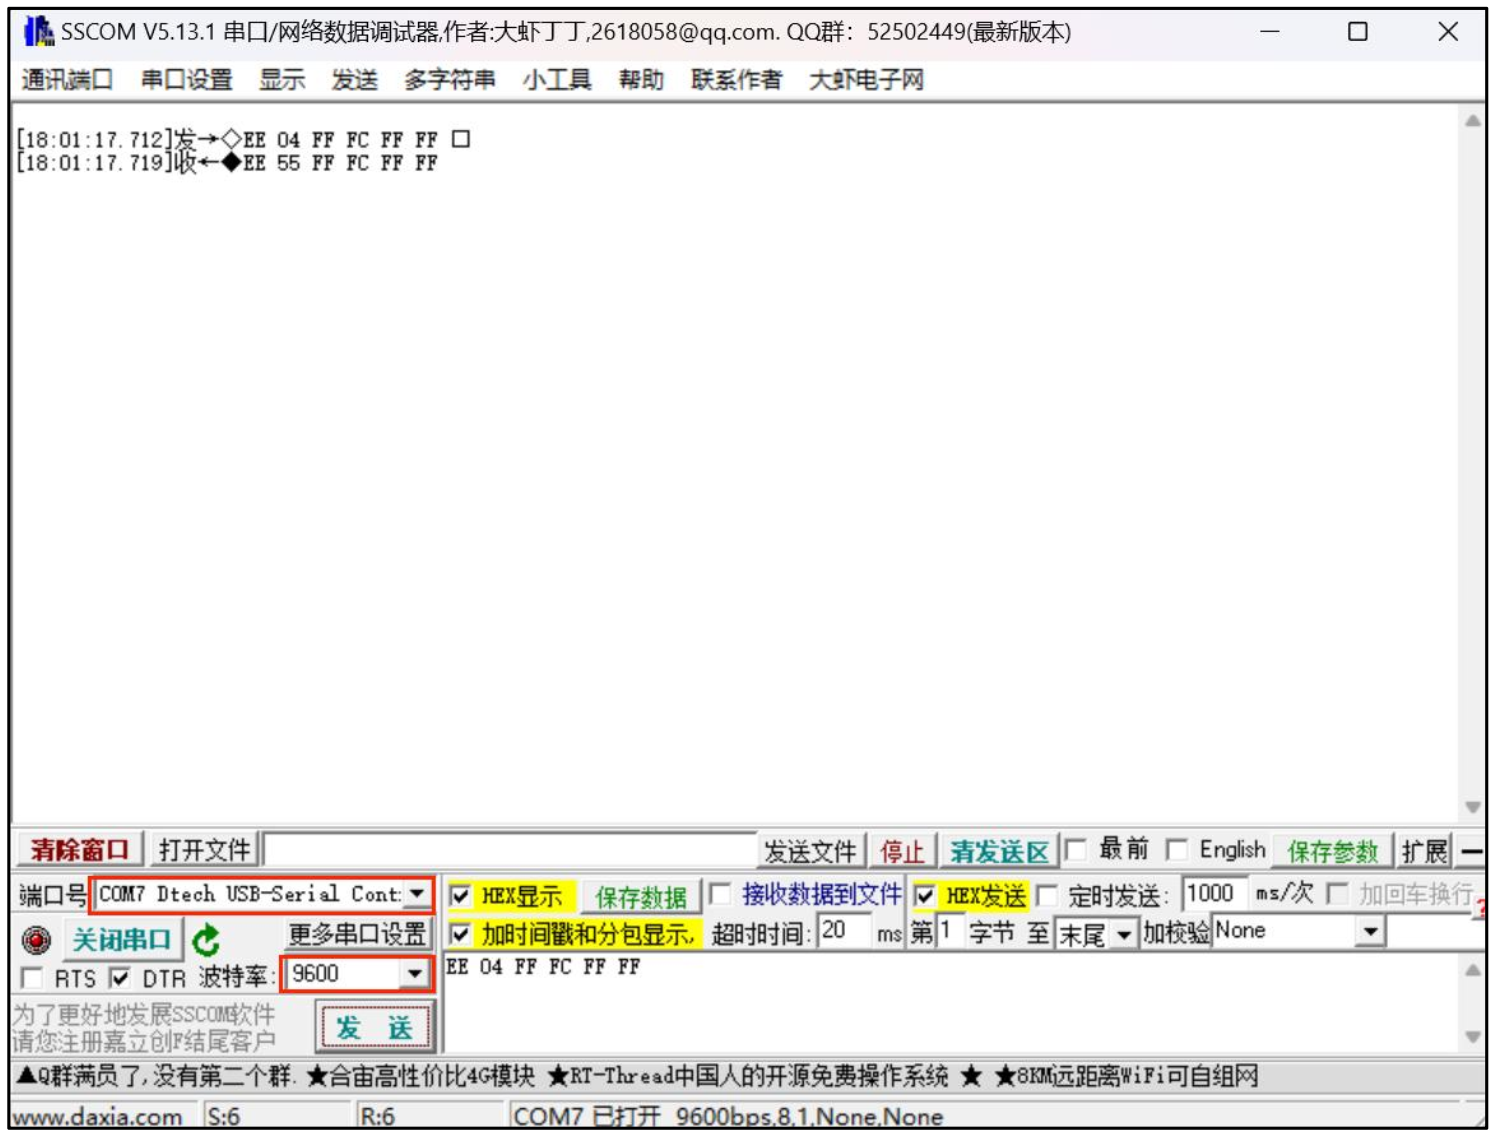
Task: Open the 显示 menu
Action: point(282,80)
